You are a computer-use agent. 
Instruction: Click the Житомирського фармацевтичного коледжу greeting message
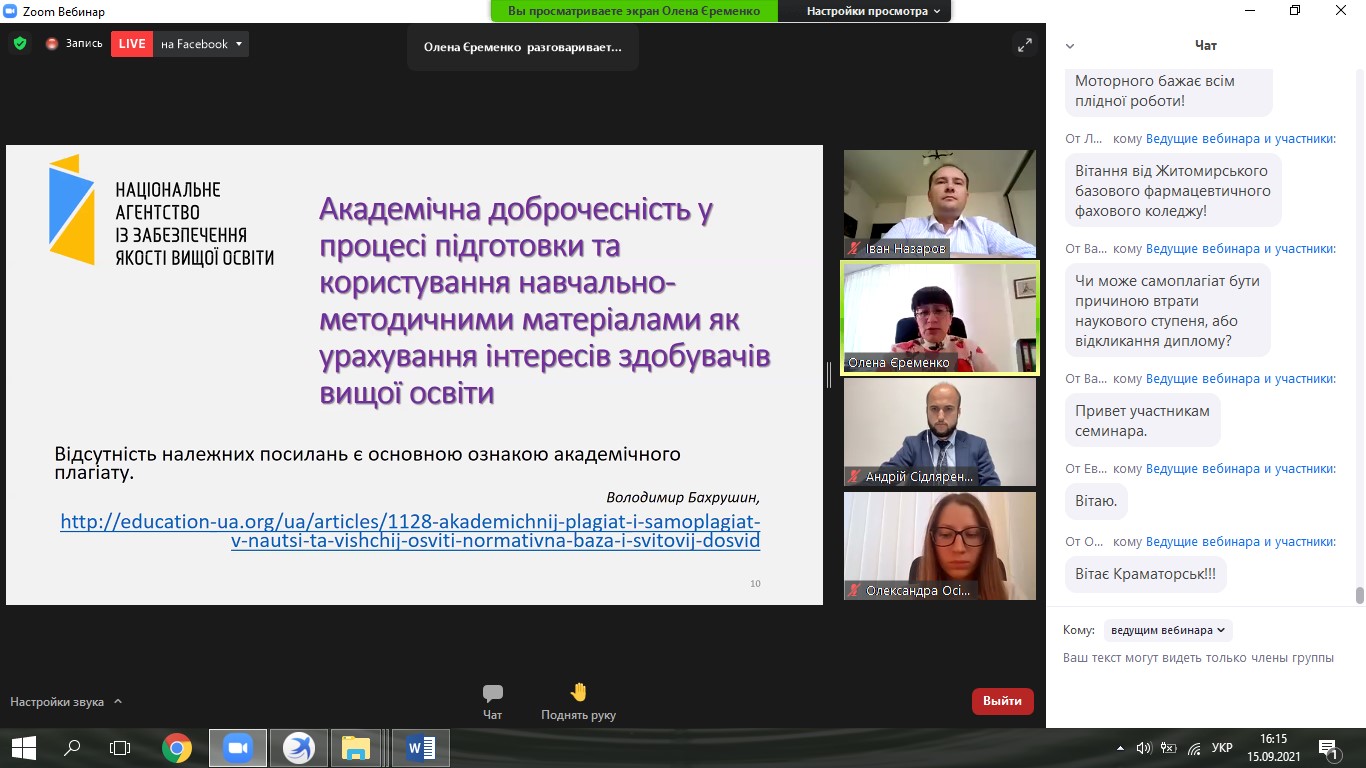[1173, 190]
